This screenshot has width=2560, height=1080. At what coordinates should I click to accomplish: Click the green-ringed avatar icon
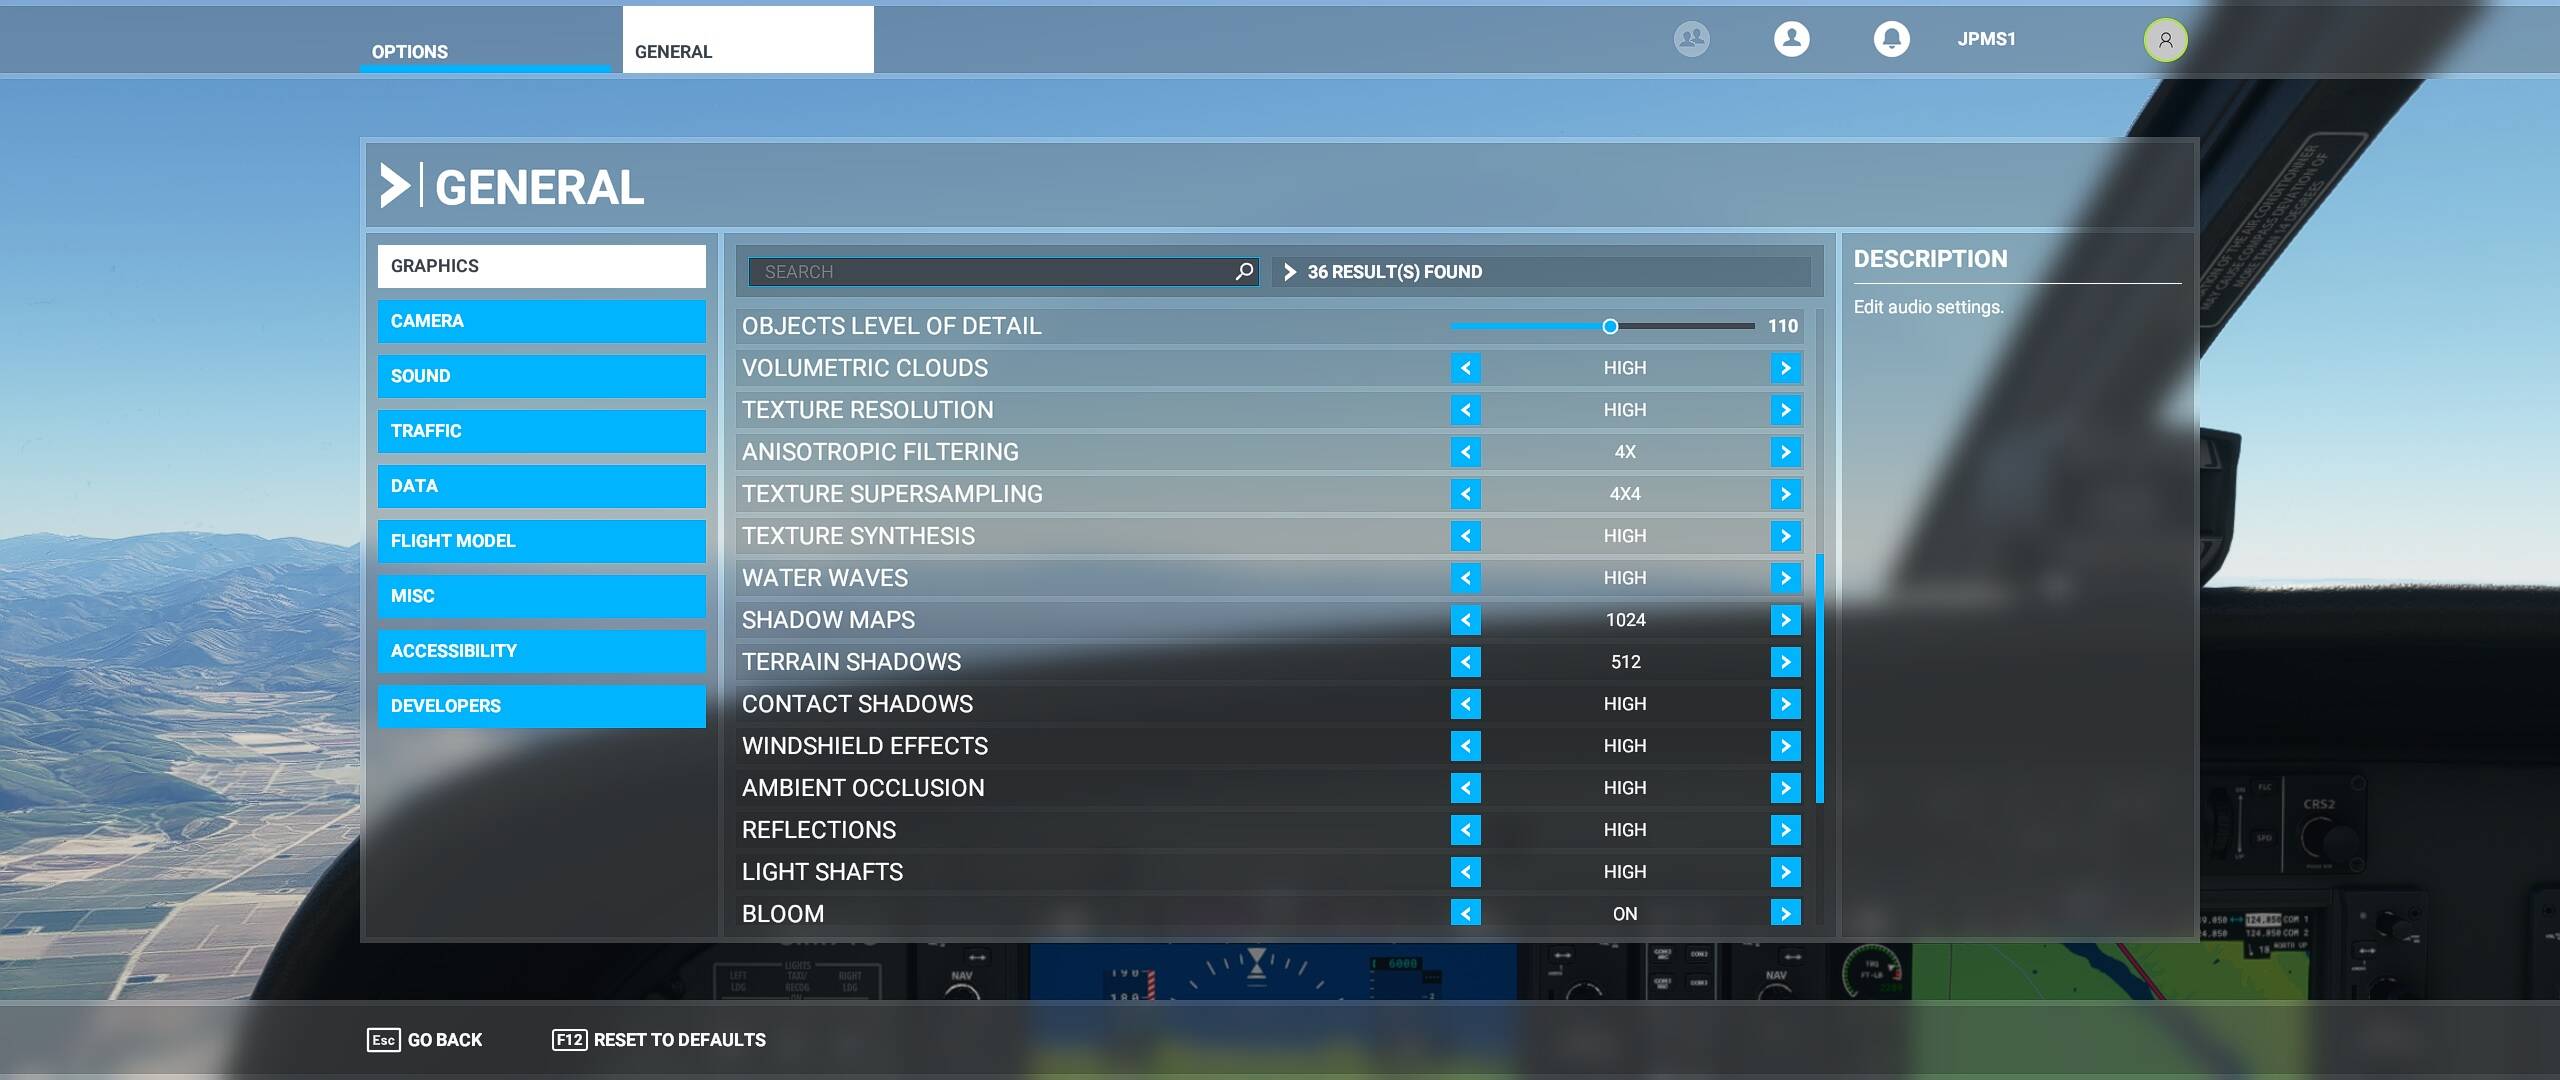coord(2165,40)
